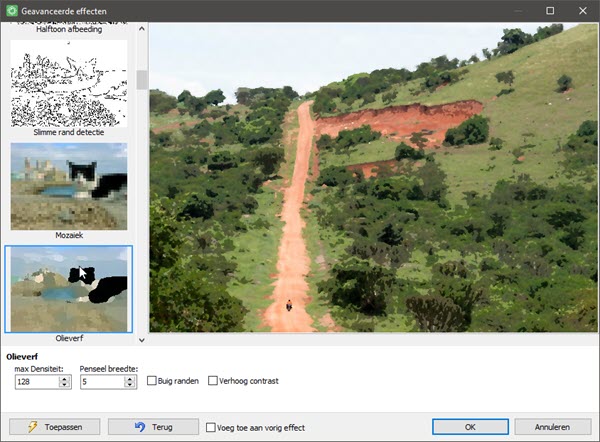Increase Penseel breedte with up arrow
This screenshot has height=442, width=600.
click(130, 378)
